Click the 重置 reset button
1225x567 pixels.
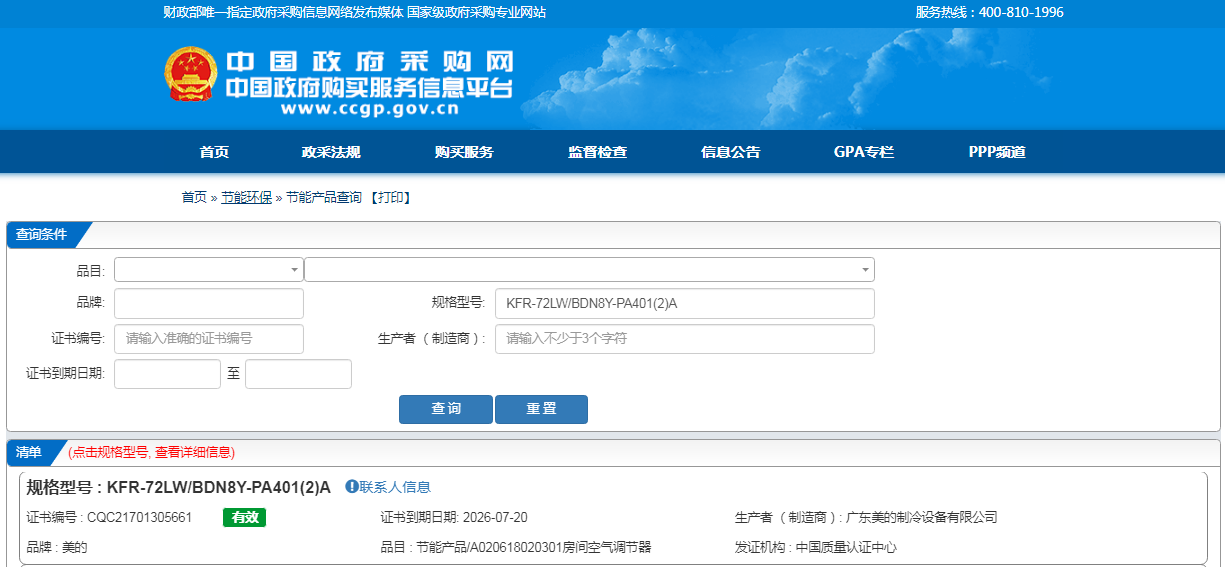coord(541,409)
